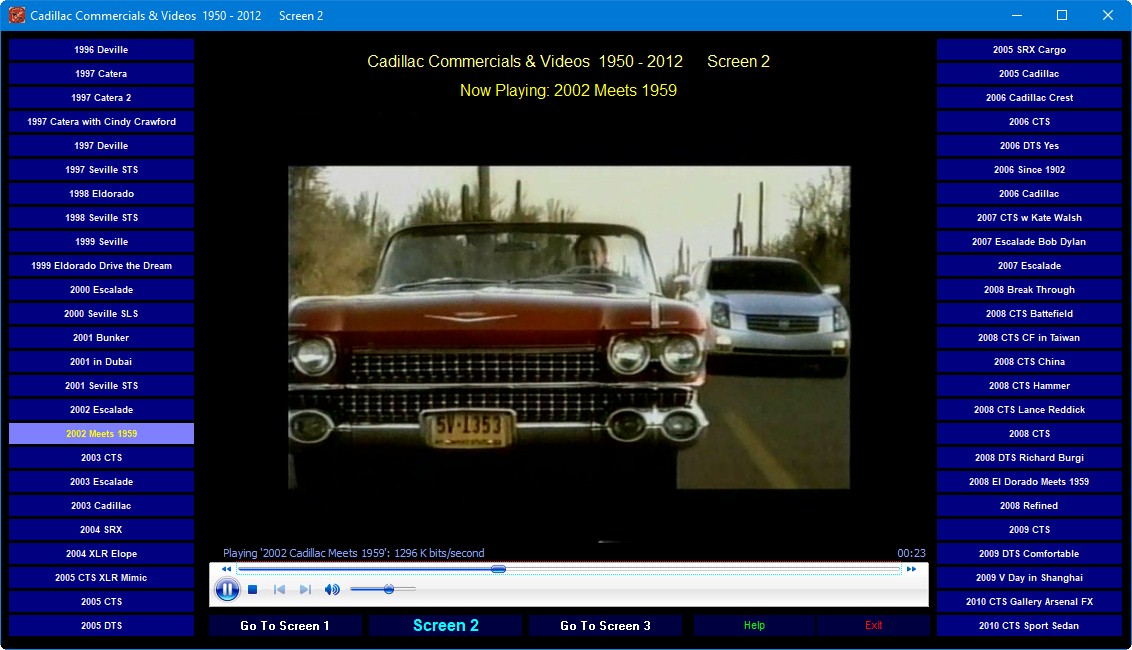Viewport: 1132px width, 650px height.
Task: Skip to previous video using the skip-back icon
Action: tap(279, 589)
